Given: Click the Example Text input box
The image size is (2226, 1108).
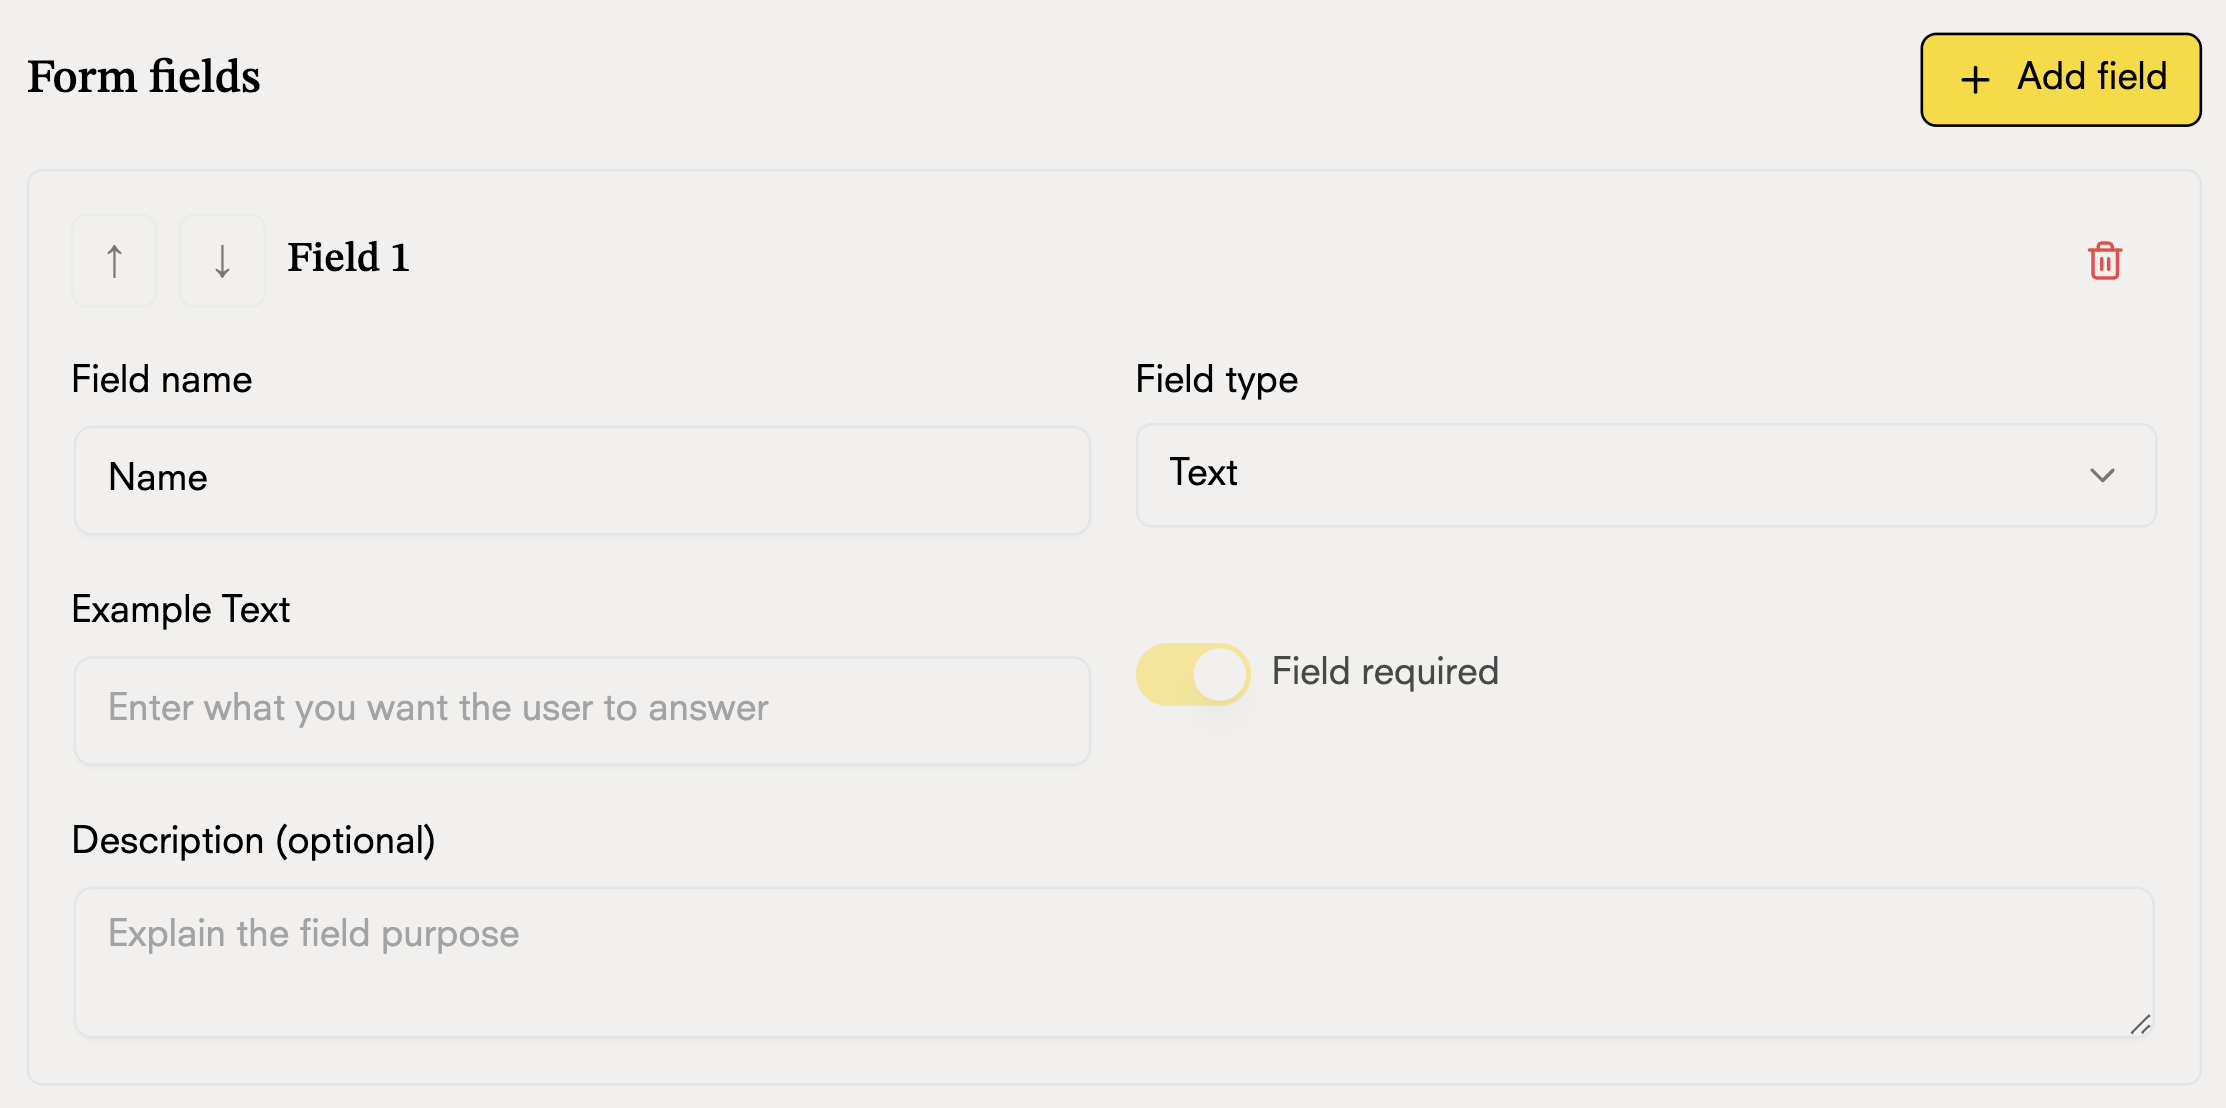Looking at the screenshot, I should [582, 710].
